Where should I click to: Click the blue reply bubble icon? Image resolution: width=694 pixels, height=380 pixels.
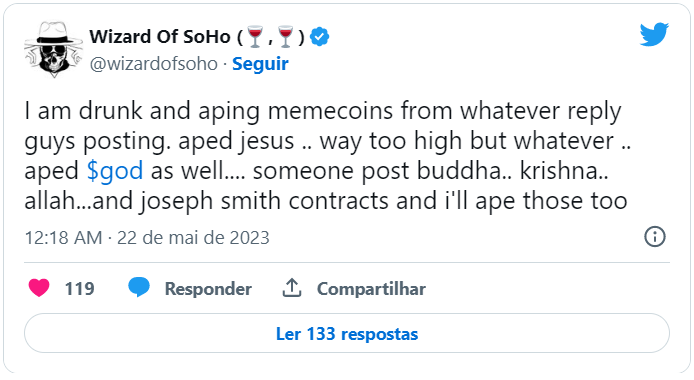[x=139, y=288]
